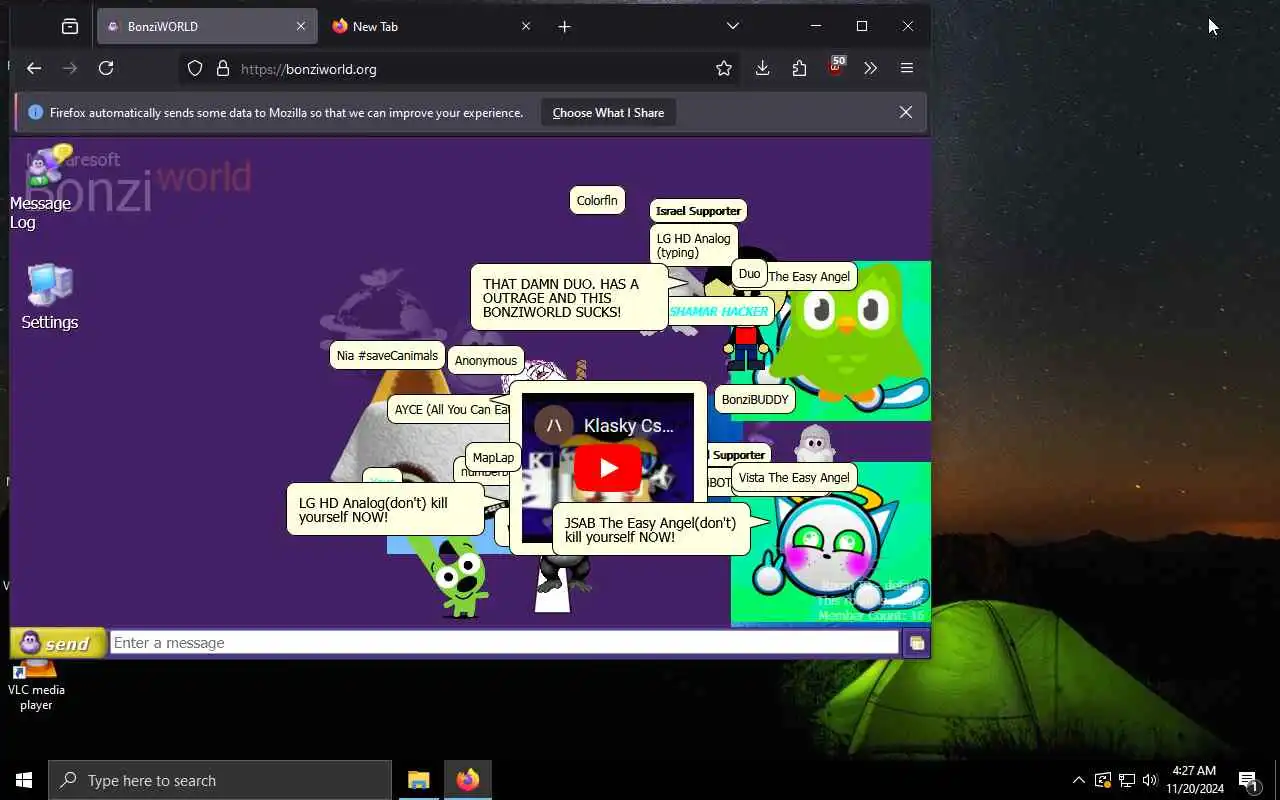Image resolution: width=1280 pixels, height=800 pixels.
Task: Show hidden system tray icons
Action: (1078, 780)
